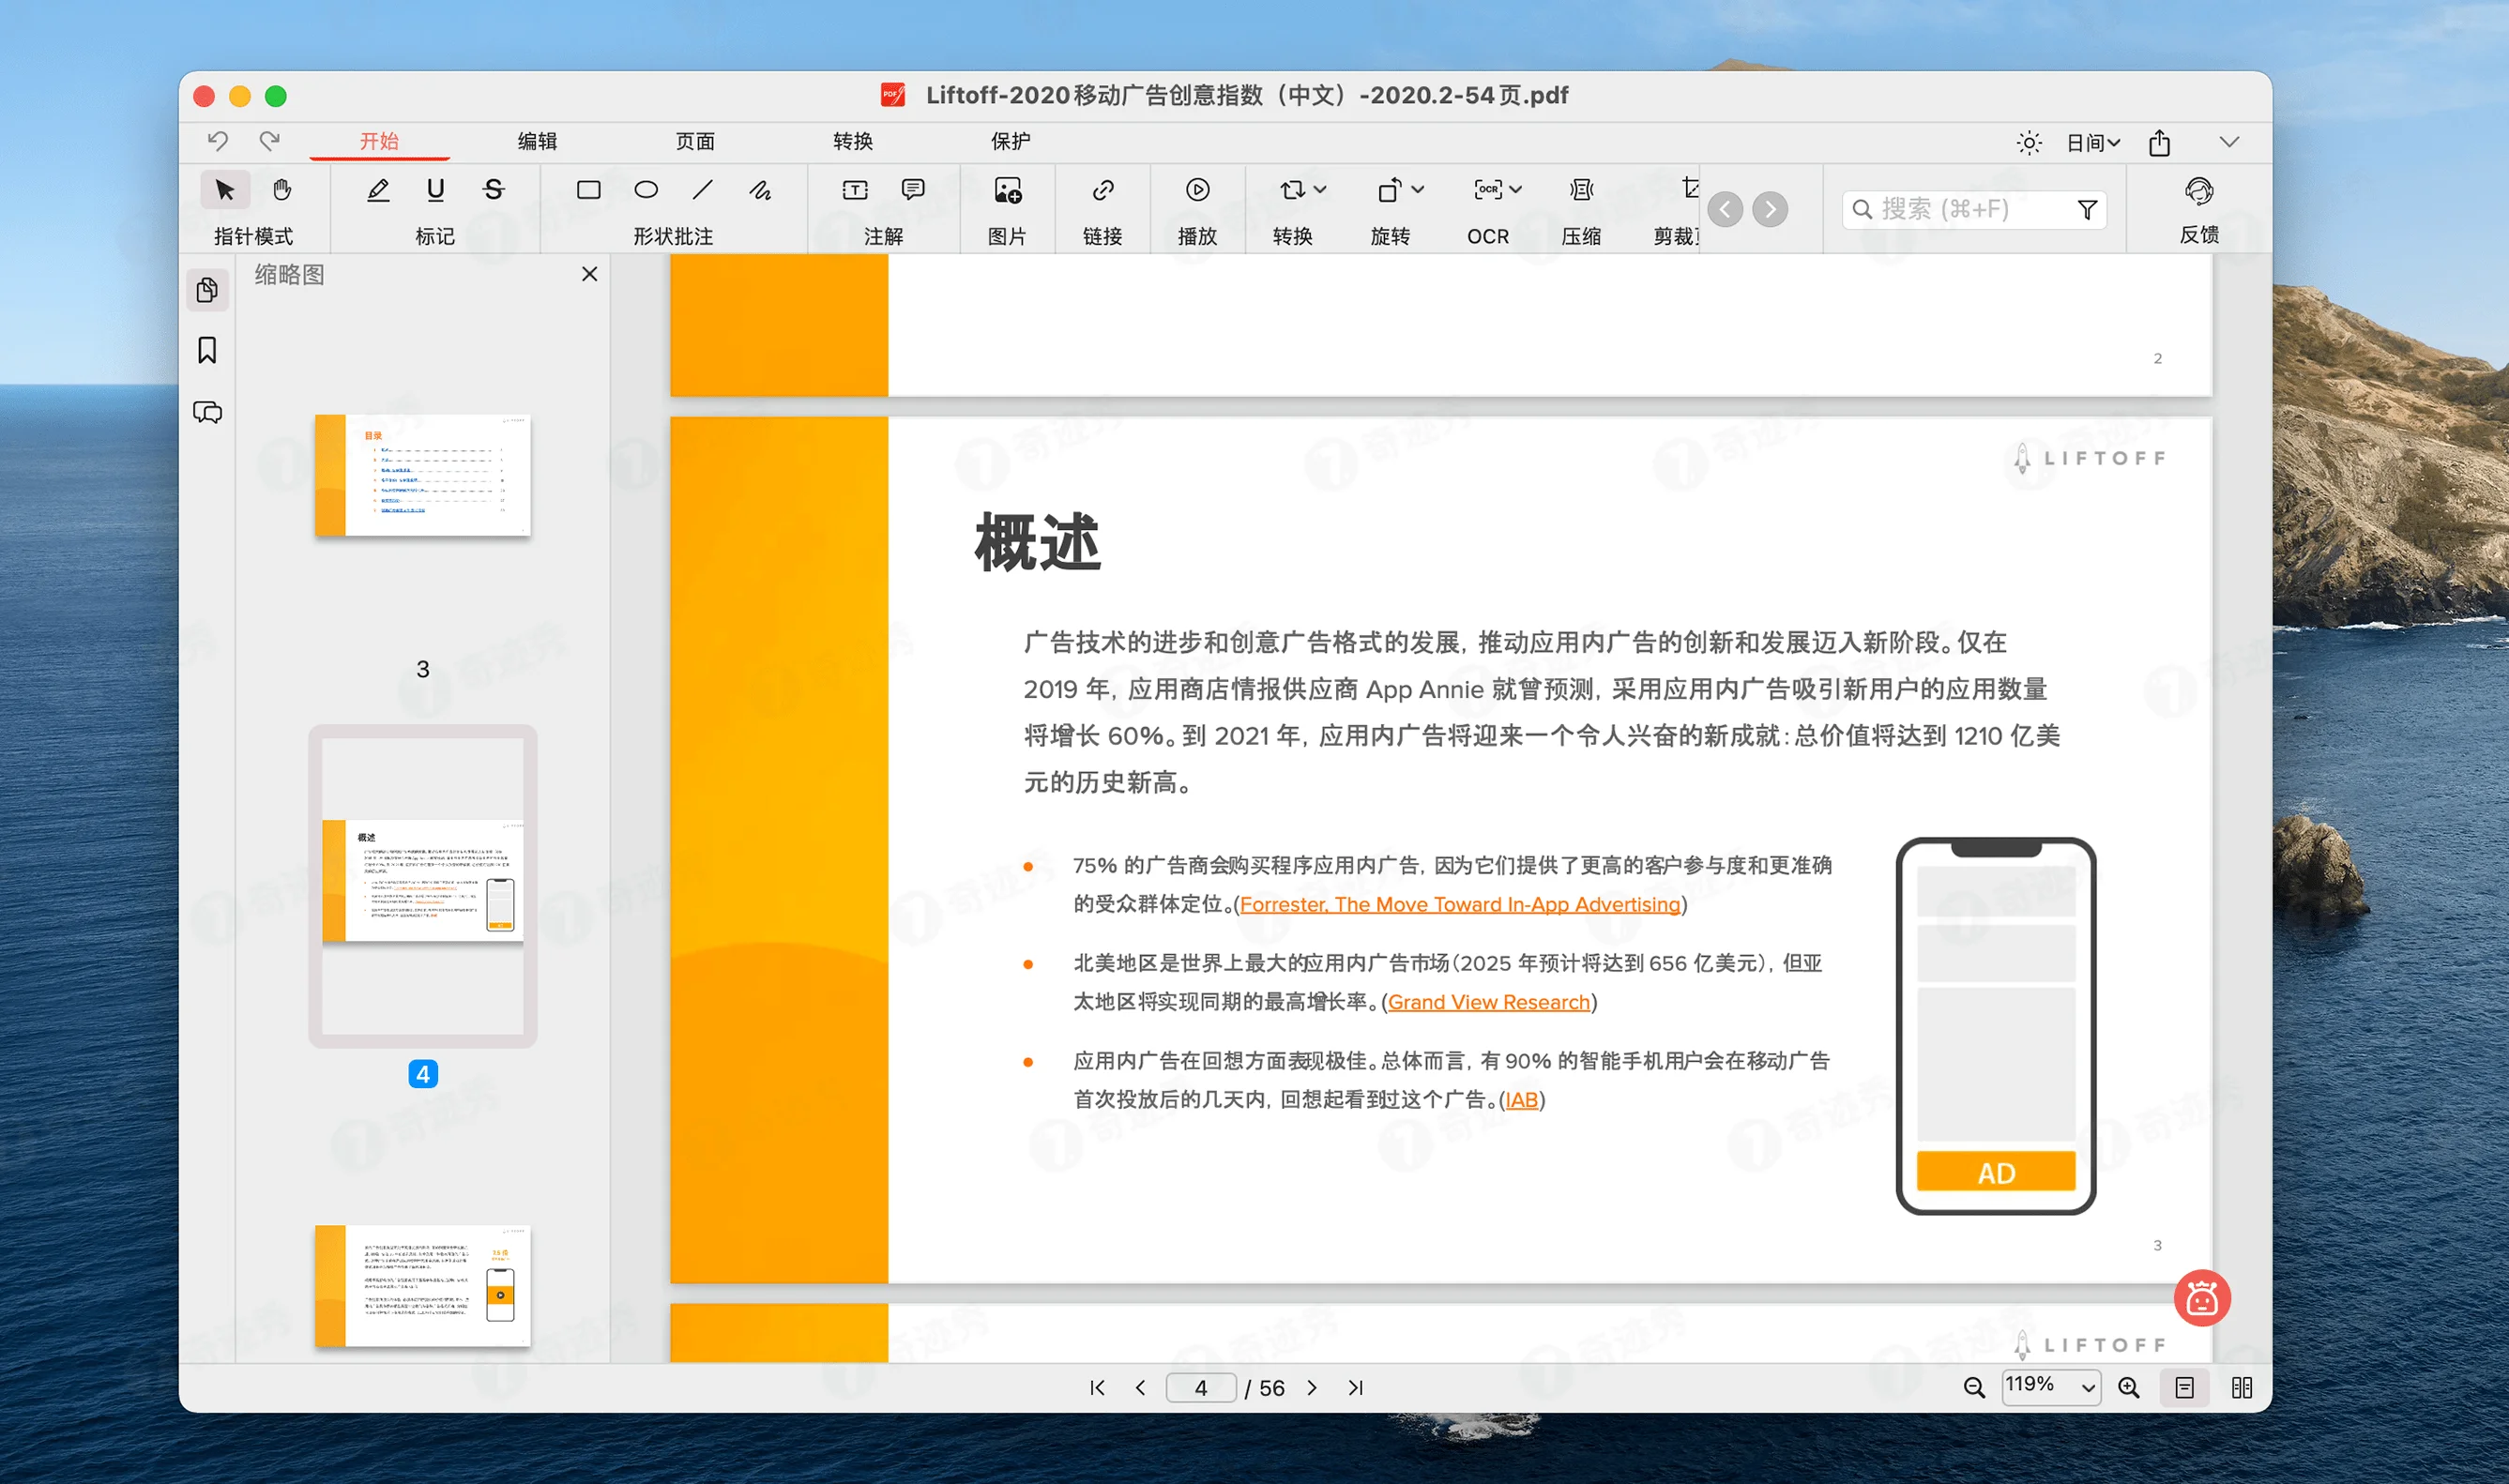Toggle the thumbnails sidebar panel

[x=207, y=290]
